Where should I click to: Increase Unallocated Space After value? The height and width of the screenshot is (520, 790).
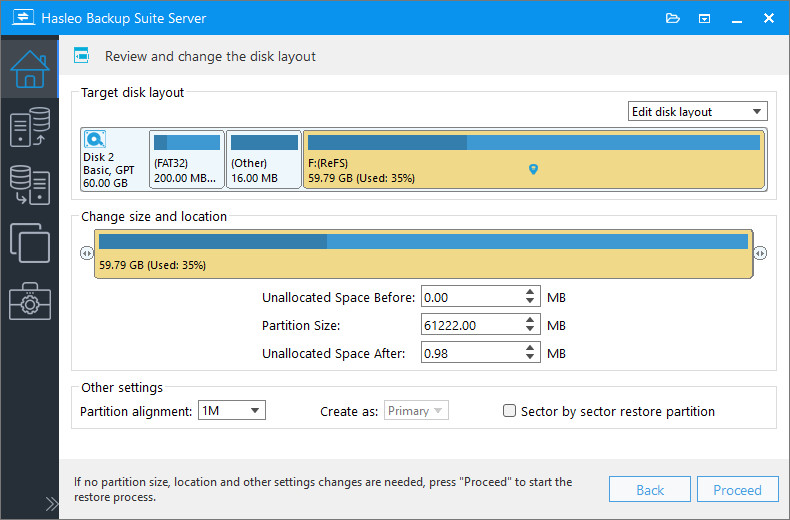(530, 348)
